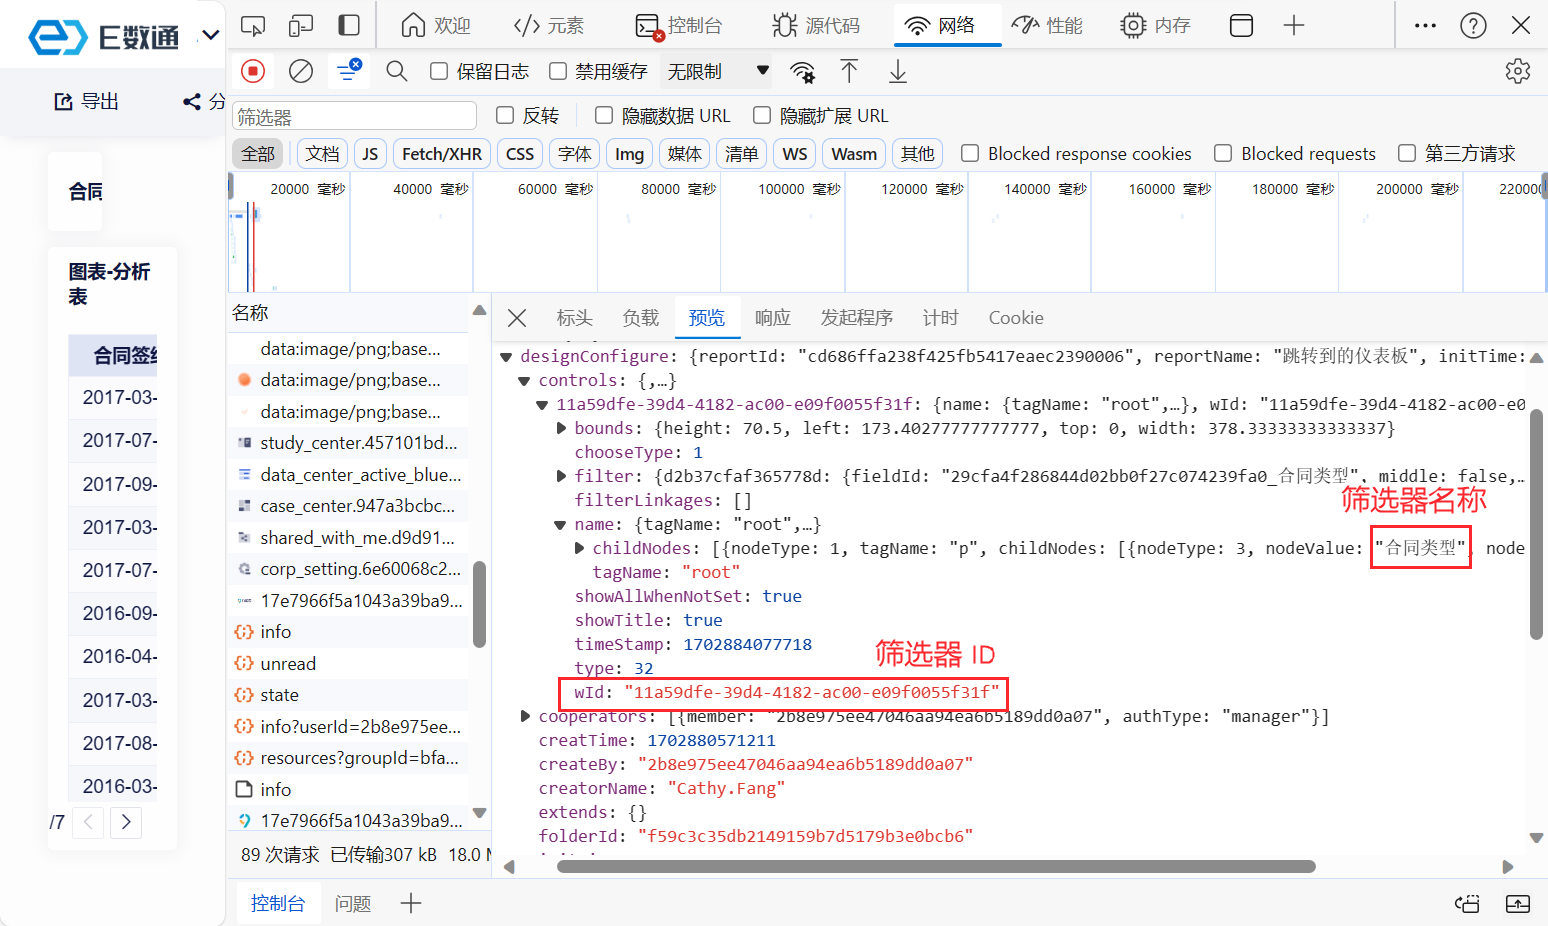Open the DevTools help icon
The height and width of the screenshot is (926, 1548).
[x=1473, y=25]
